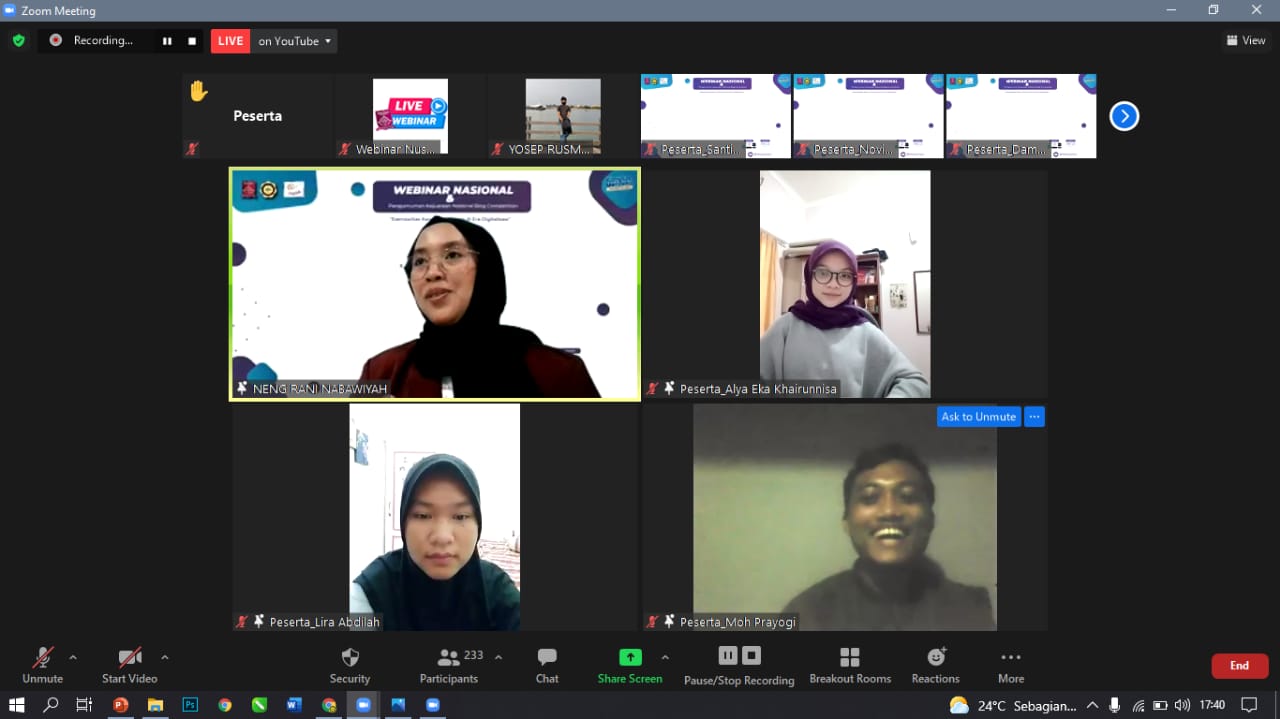Open Breakout Rooms

click(850, 665)
